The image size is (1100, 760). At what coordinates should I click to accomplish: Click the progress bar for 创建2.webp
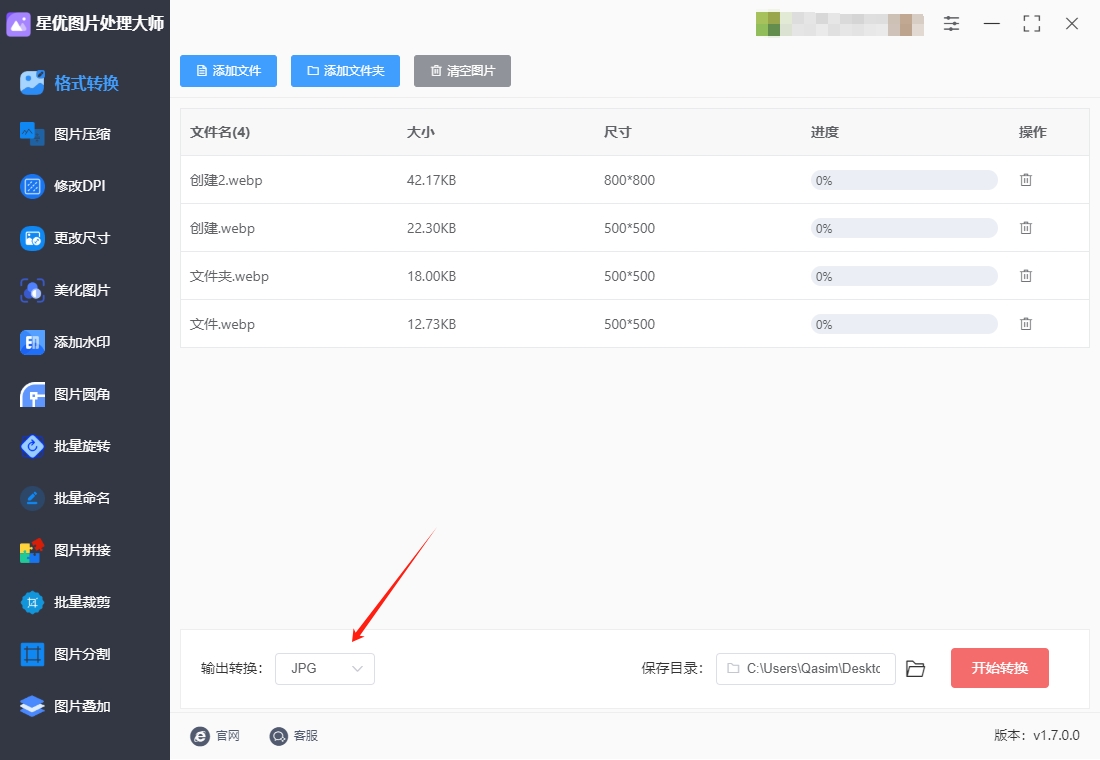904,180
